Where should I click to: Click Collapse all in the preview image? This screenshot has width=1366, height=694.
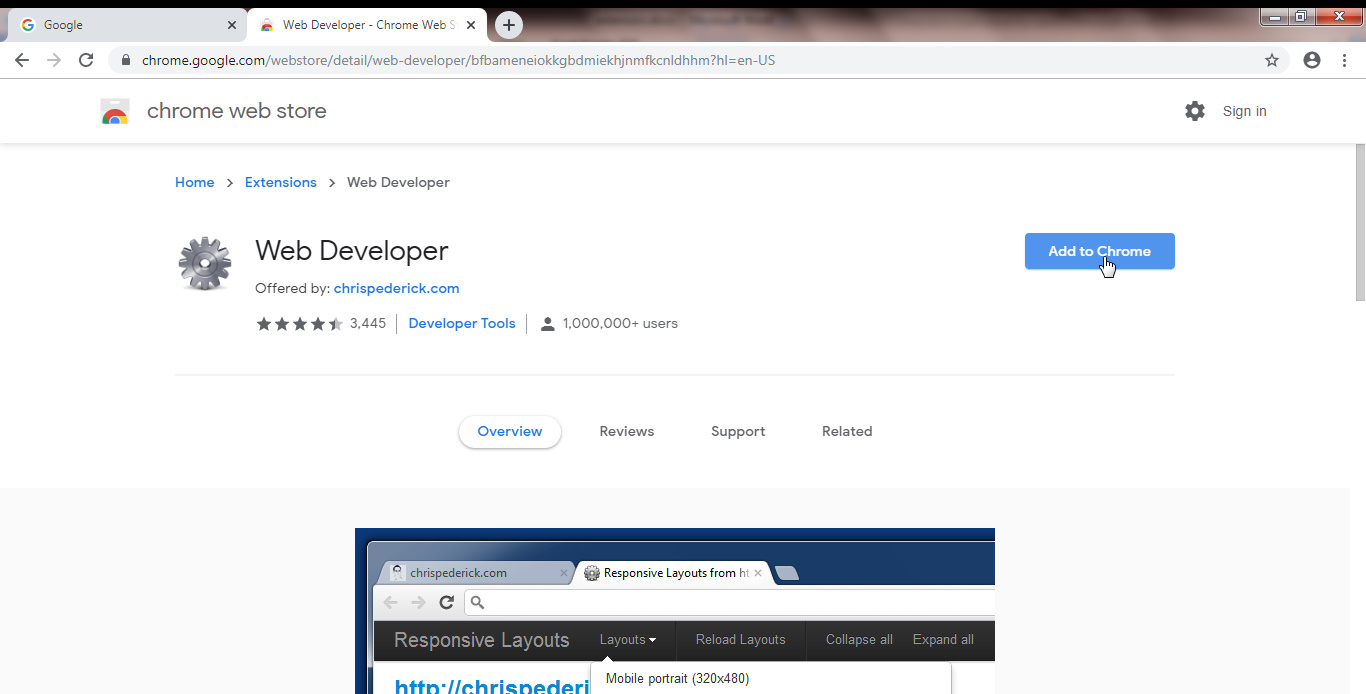(859, 640)
